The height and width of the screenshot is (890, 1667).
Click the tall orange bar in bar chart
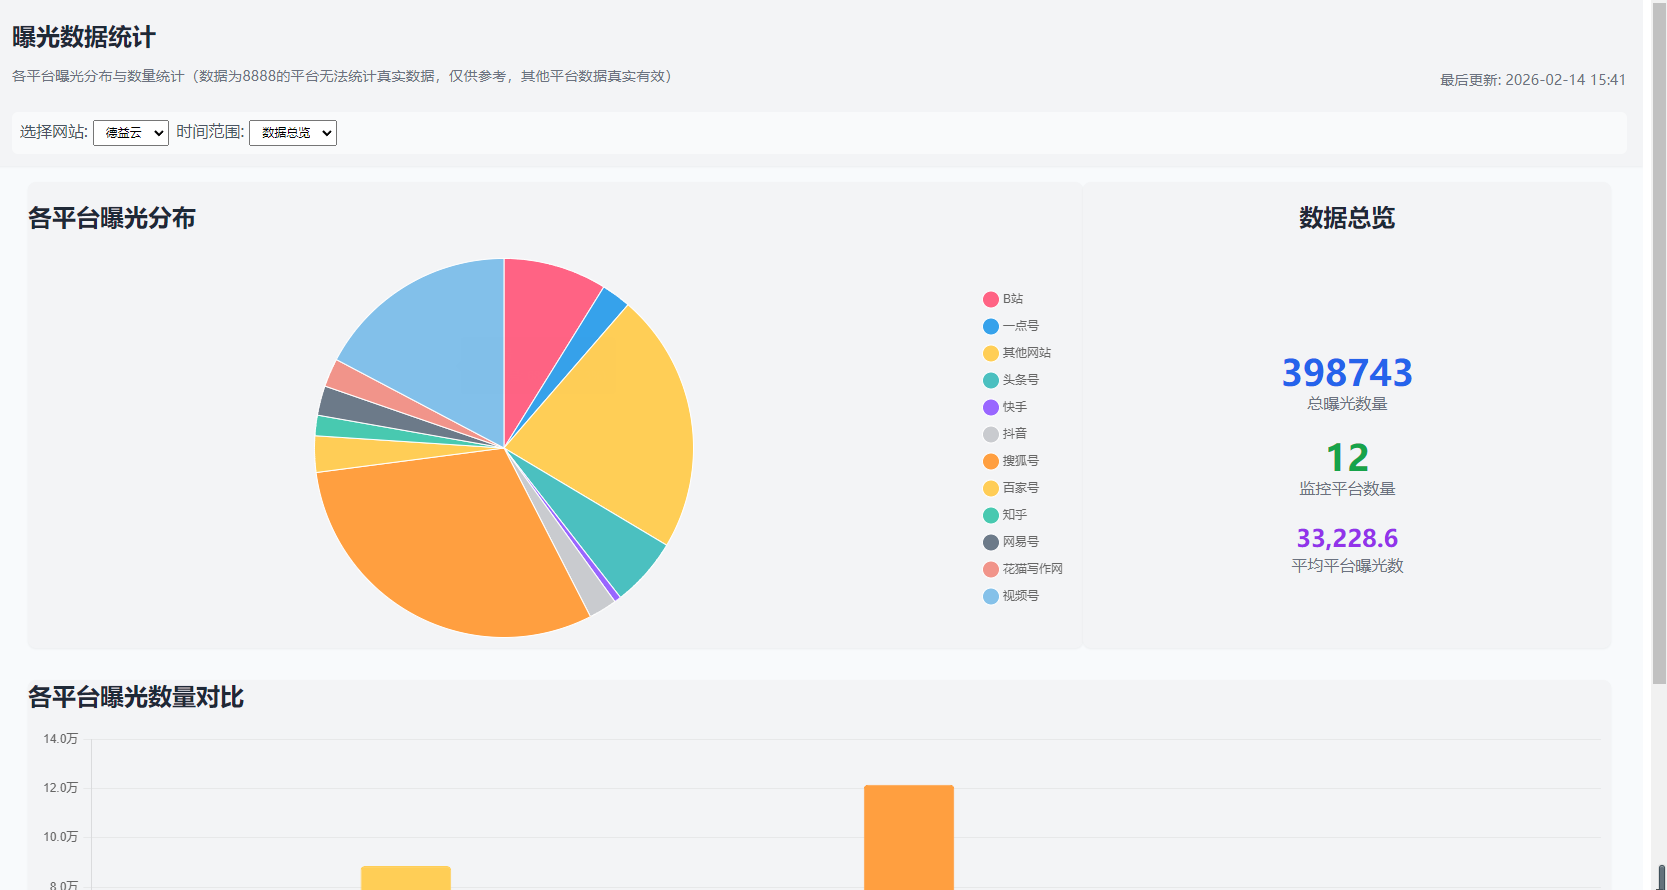click(908, 838)
